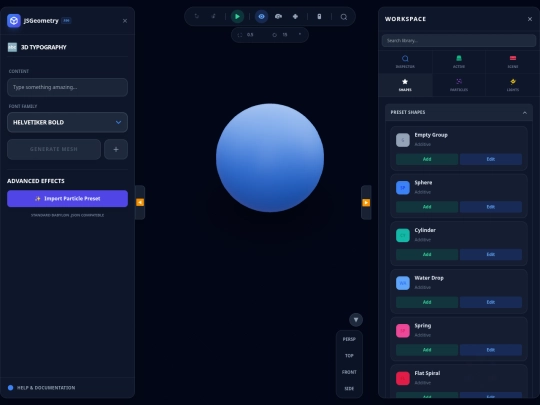Viewport: 540px width, 405px height.
Task: Click the Generate Mesh button
Action: 54,149
